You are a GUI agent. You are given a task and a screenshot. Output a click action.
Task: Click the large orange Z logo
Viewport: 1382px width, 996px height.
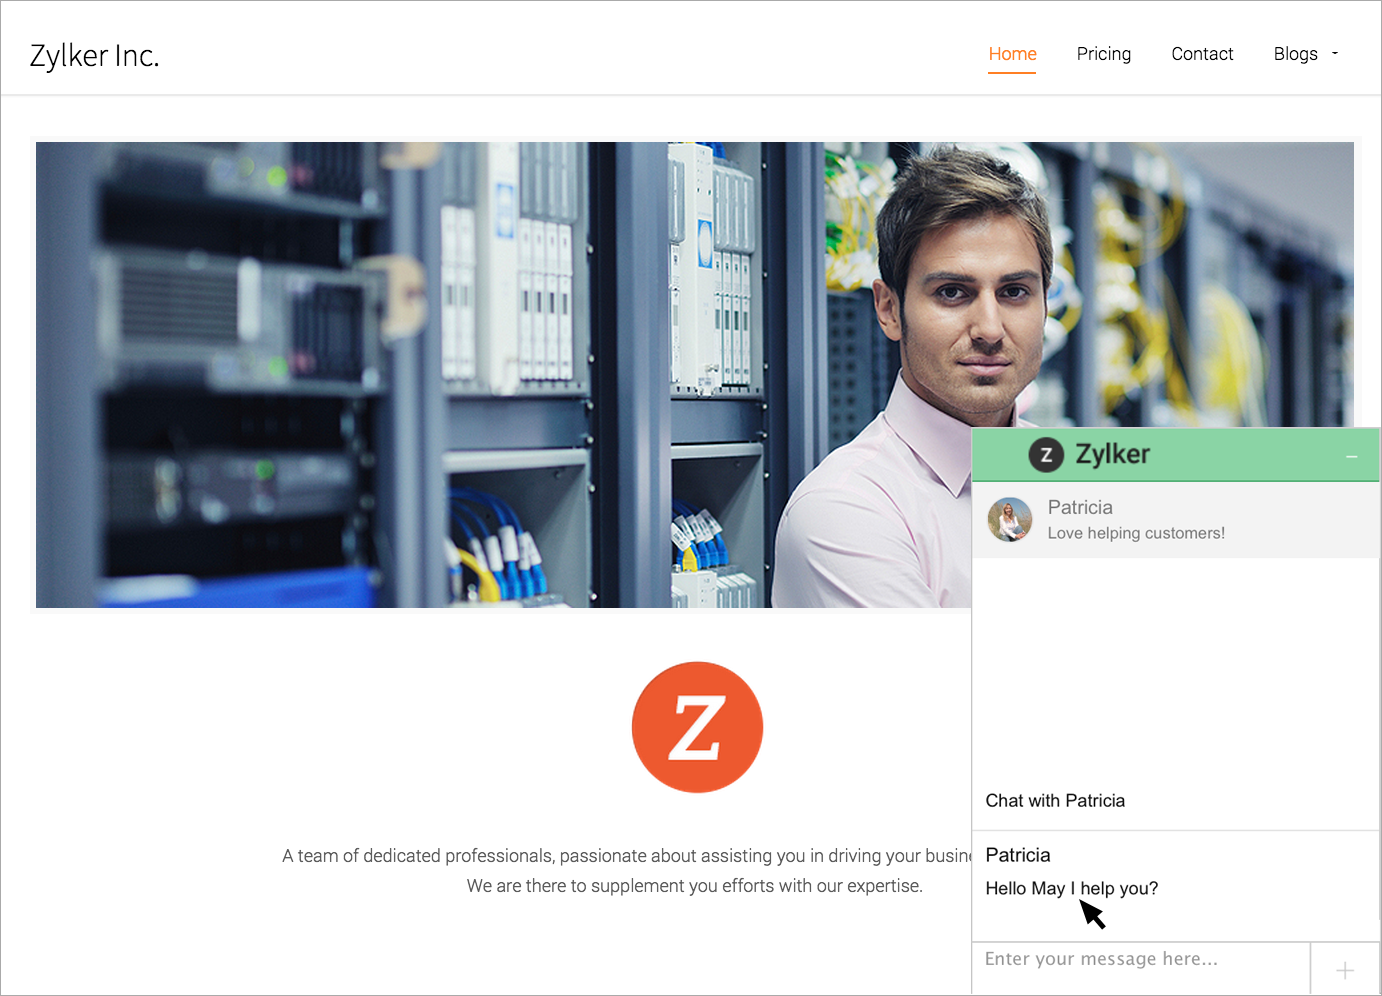[x=697, y=727]
